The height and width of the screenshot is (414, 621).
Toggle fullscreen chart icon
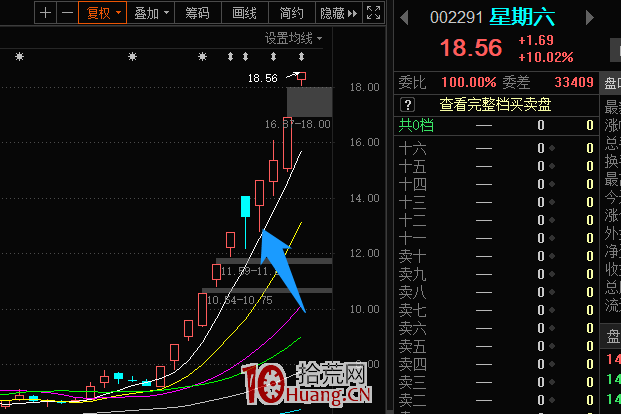[x=373, y=13]
